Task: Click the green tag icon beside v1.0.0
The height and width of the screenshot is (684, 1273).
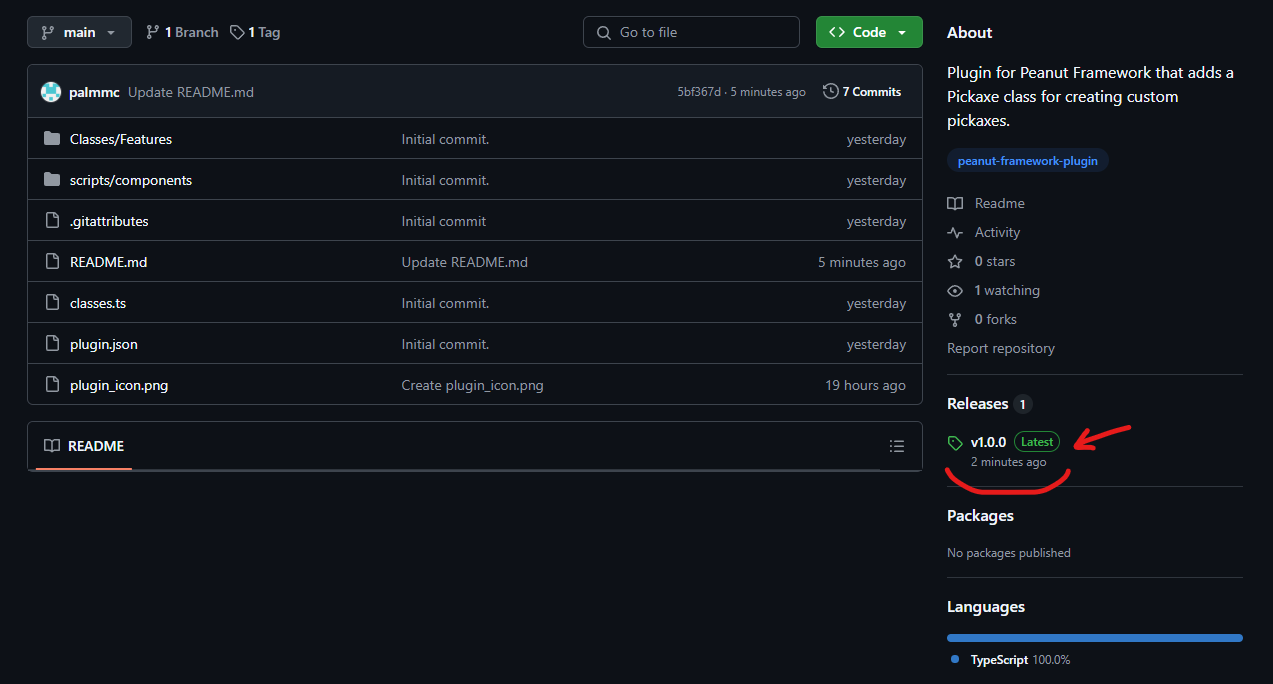Action: (955, 443)
